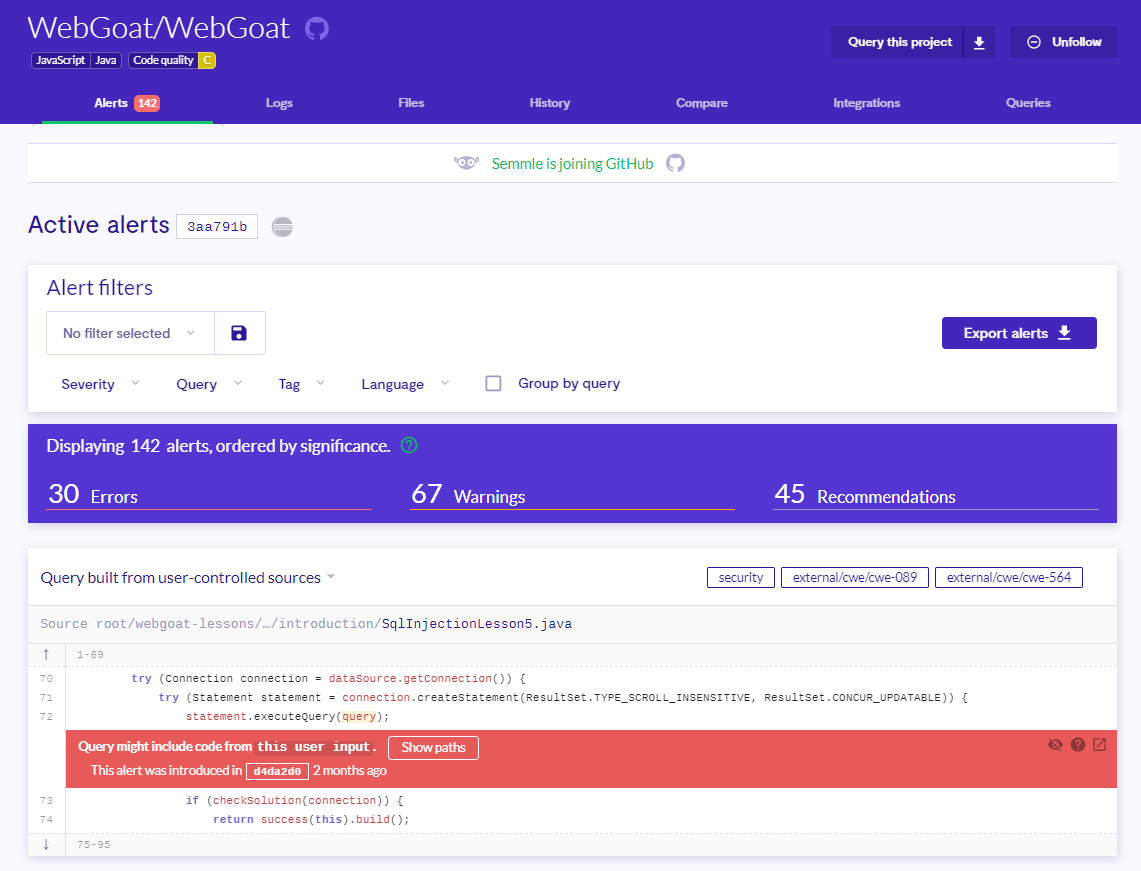Open the Integrations tab

[x=867, y=103]
